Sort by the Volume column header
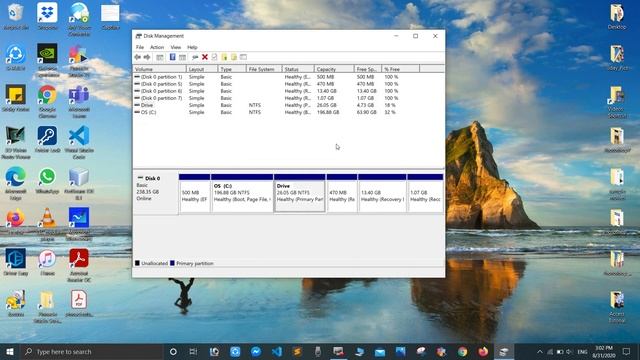This screenshot has width=640, height=360. 160,69
